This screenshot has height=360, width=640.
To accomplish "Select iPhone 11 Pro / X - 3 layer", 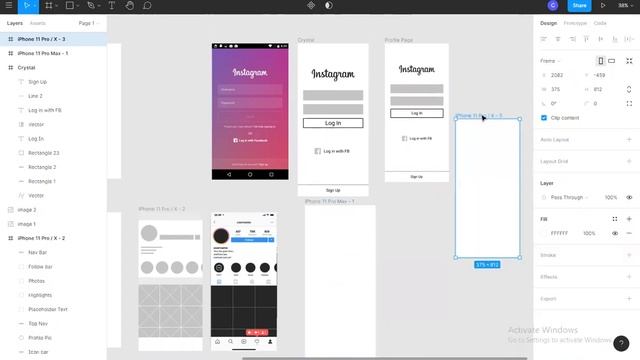I will coord(53,39).
